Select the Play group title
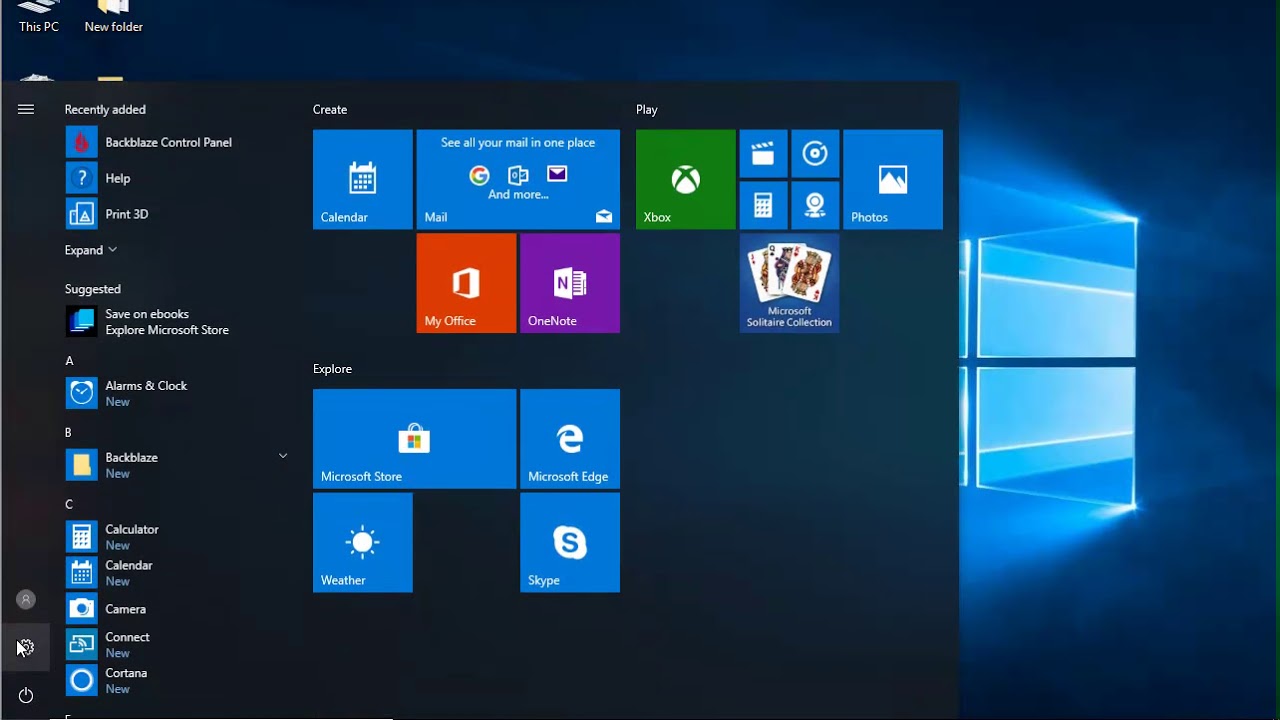Viewport: 1280px width, 720px height. (647, 109)
